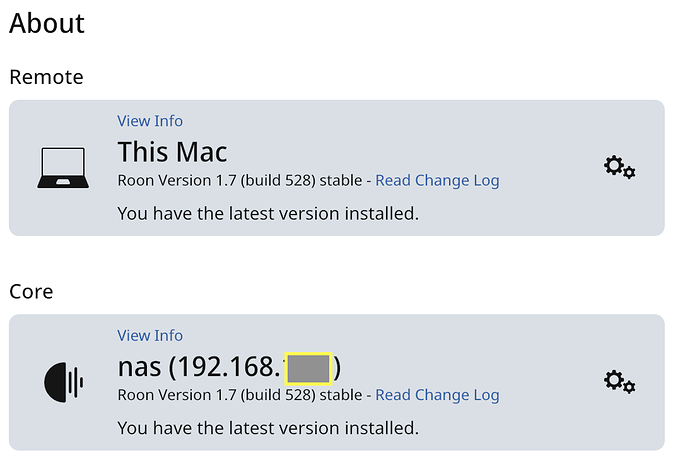Click the 'About' page heading

(47, 23)
